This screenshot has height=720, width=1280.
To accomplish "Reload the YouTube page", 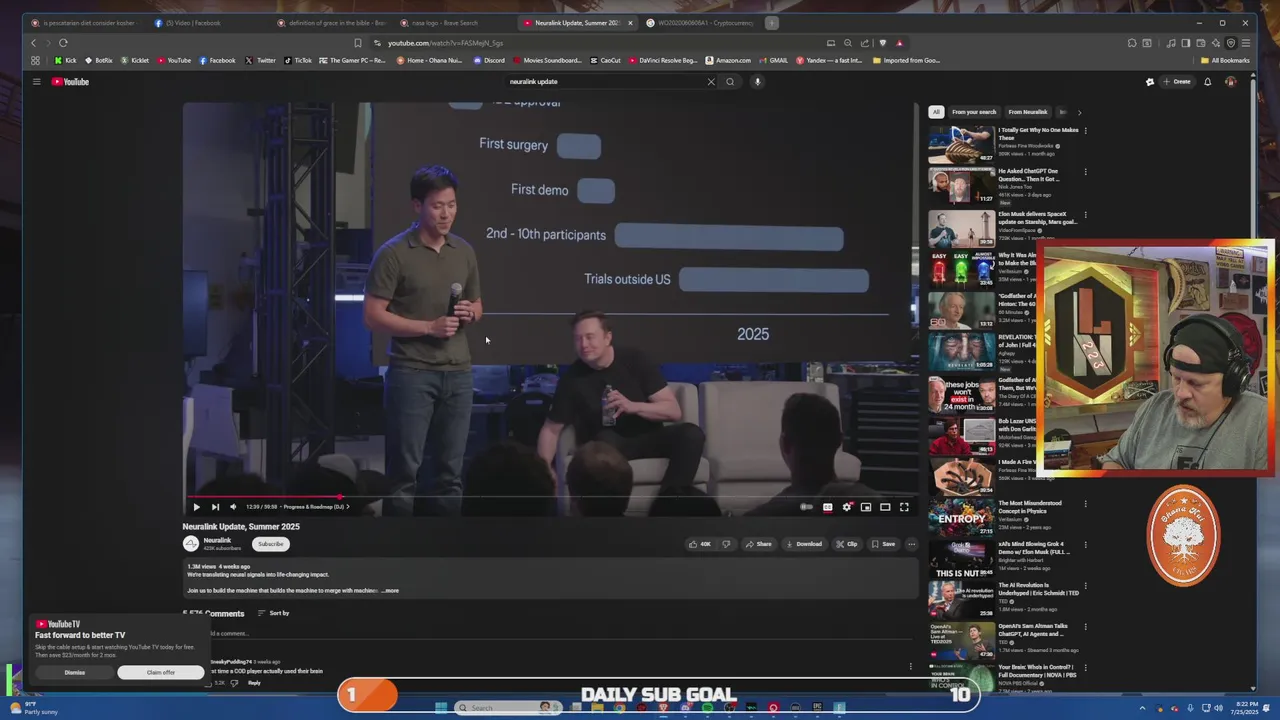I will pyautogui.click(x=63, y=43).
